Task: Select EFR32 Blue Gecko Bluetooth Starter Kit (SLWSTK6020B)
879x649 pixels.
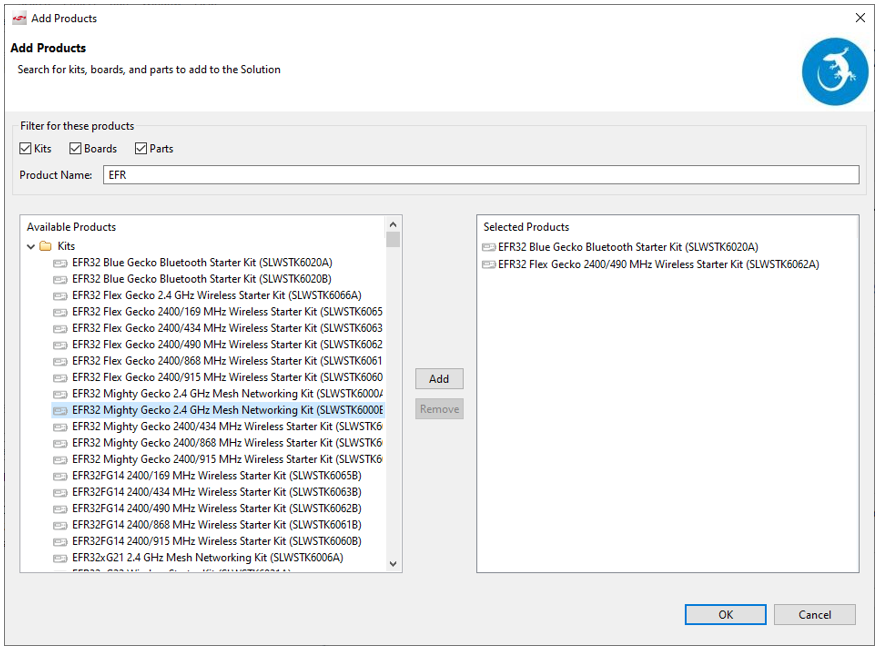Action: [x=202, y=279]
